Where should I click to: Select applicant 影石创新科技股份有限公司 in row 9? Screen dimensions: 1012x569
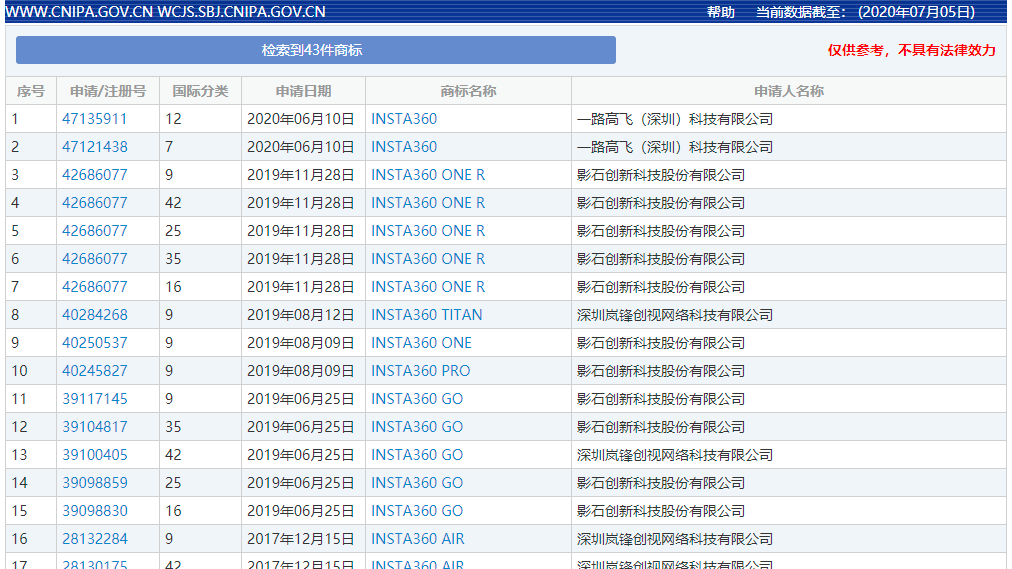[x=660, y=343]
